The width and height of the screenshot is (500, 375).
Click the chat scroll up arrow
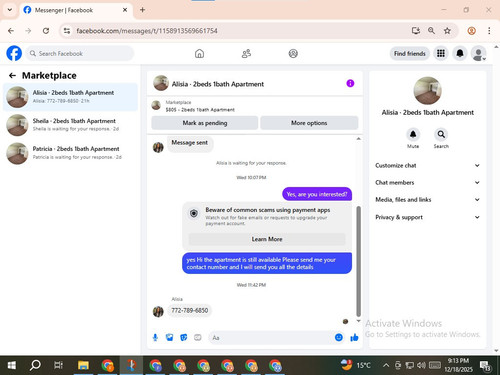pos(359,138)
